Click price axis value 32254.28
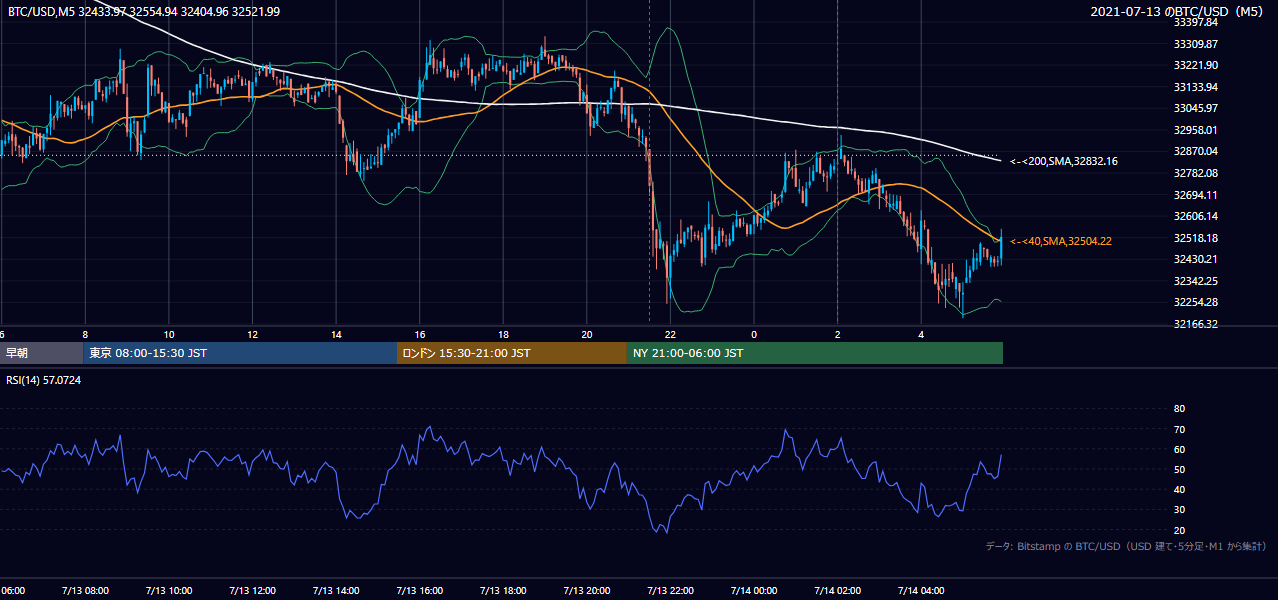Viewport: 1278px width, 600px height. pyautogui.click(x=1196, y=302)
